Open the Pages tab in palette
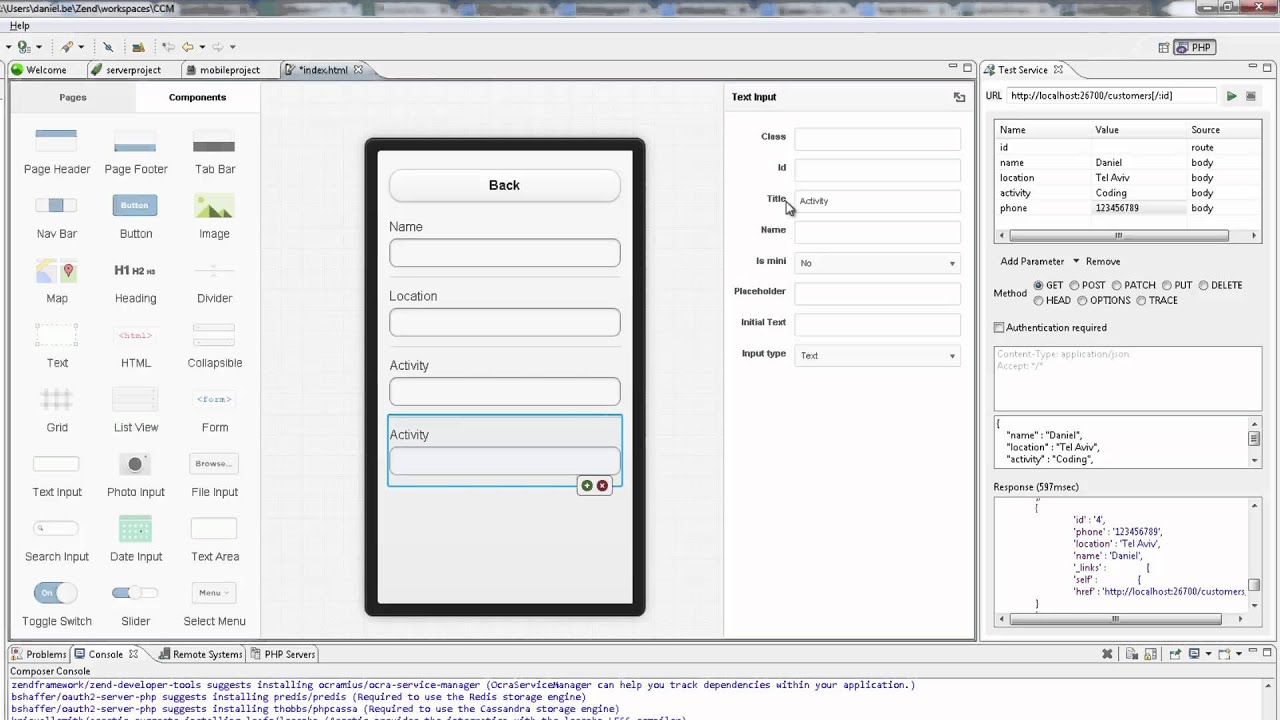 [x=73, y=97]
